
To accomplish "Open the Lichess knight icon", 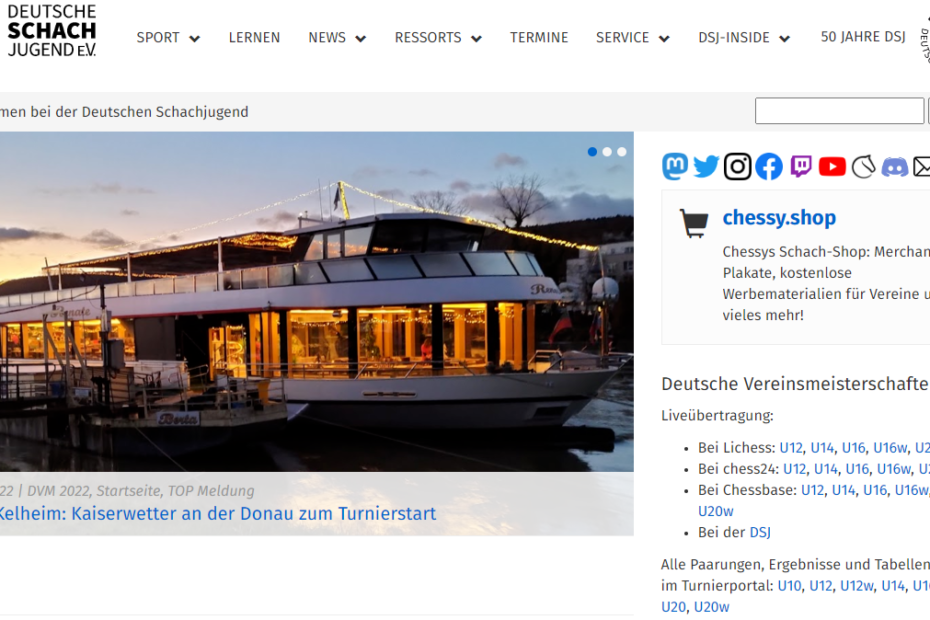I will 864,166.
